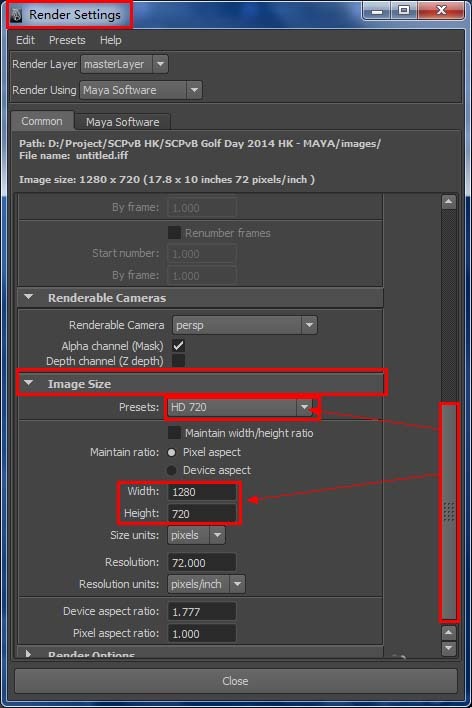
Task: Enable Maintain width/height ratio checkbox
Action: (x=174, y=433)
